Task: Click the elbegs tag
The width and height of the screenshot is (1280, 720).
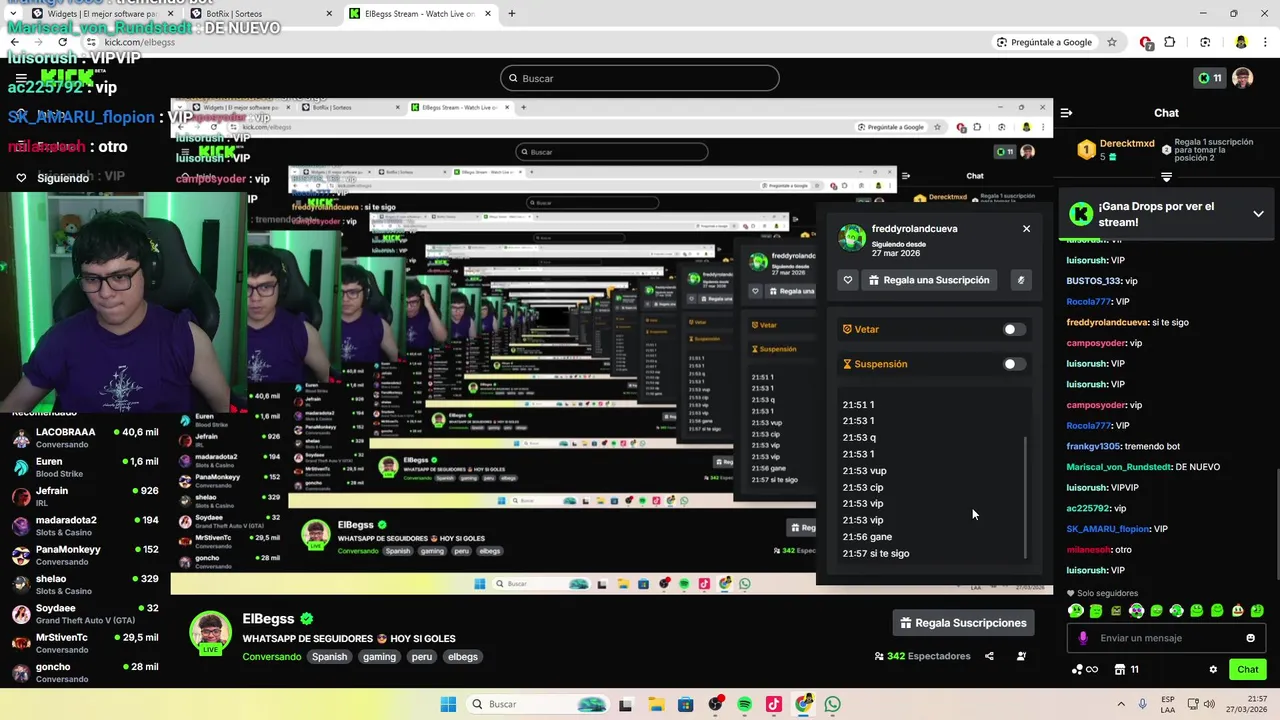Action: (x=463, y=657)
